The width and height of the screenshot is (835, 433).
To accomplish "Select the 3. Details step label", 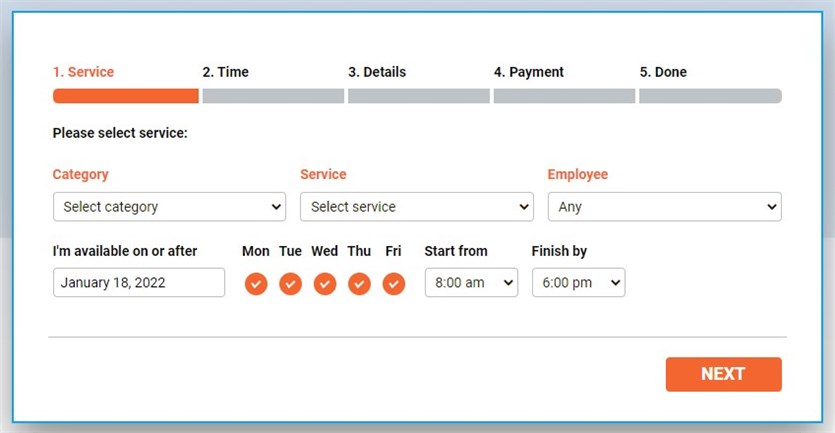I will 377,72.
